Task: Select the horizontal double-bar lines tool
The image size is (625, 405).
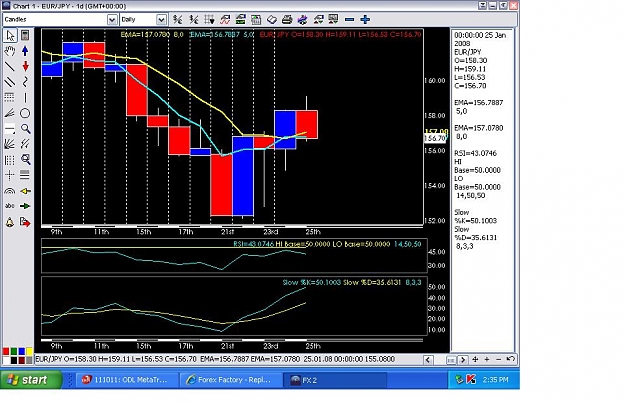Action: click(x=25, y=175)
